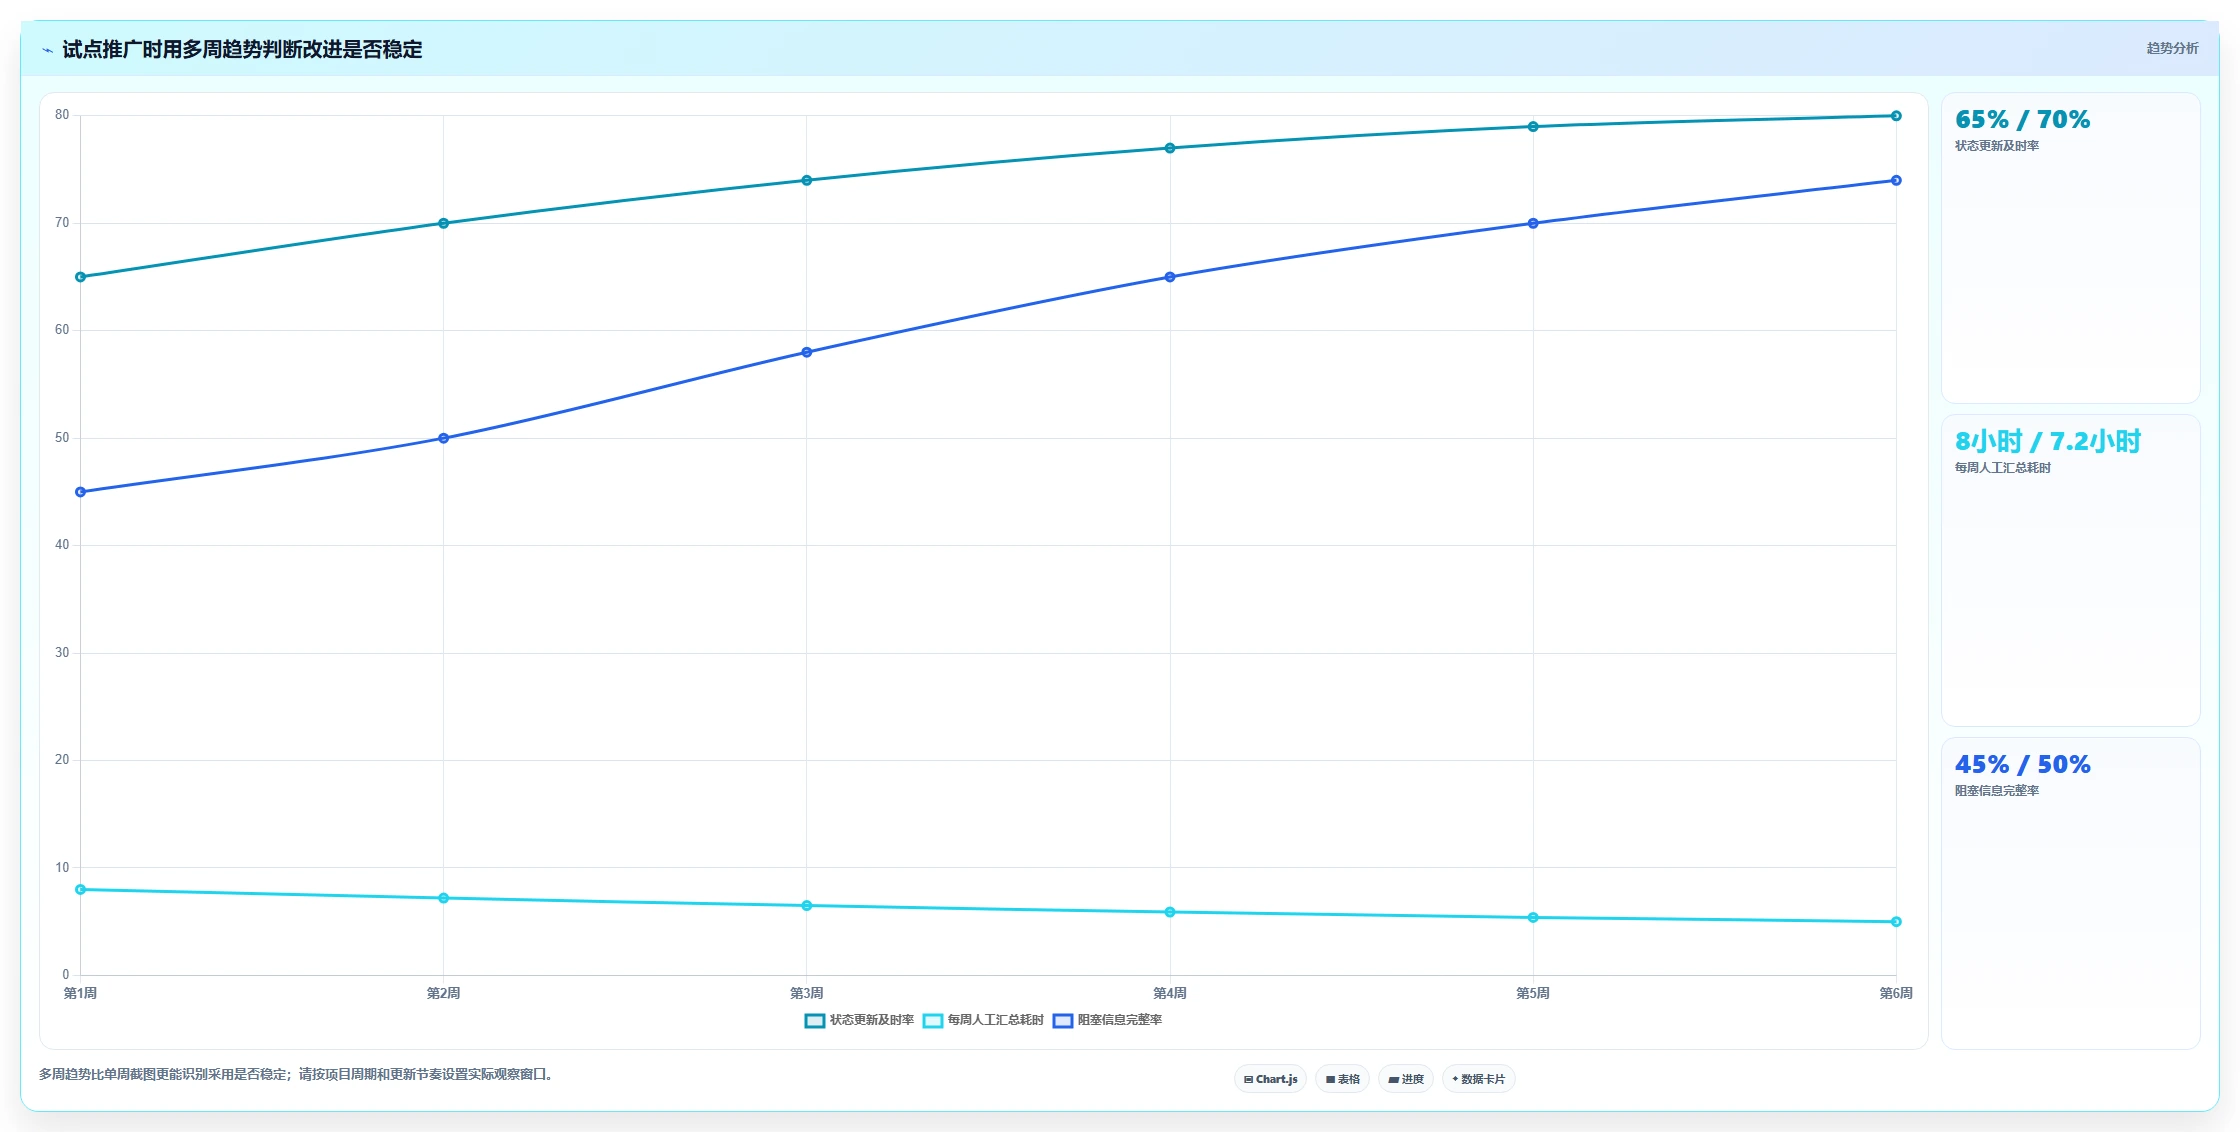Click the 每周人工汇总耗时 point at 第3周
2240x1132 pixels.
tap(807, 906)
